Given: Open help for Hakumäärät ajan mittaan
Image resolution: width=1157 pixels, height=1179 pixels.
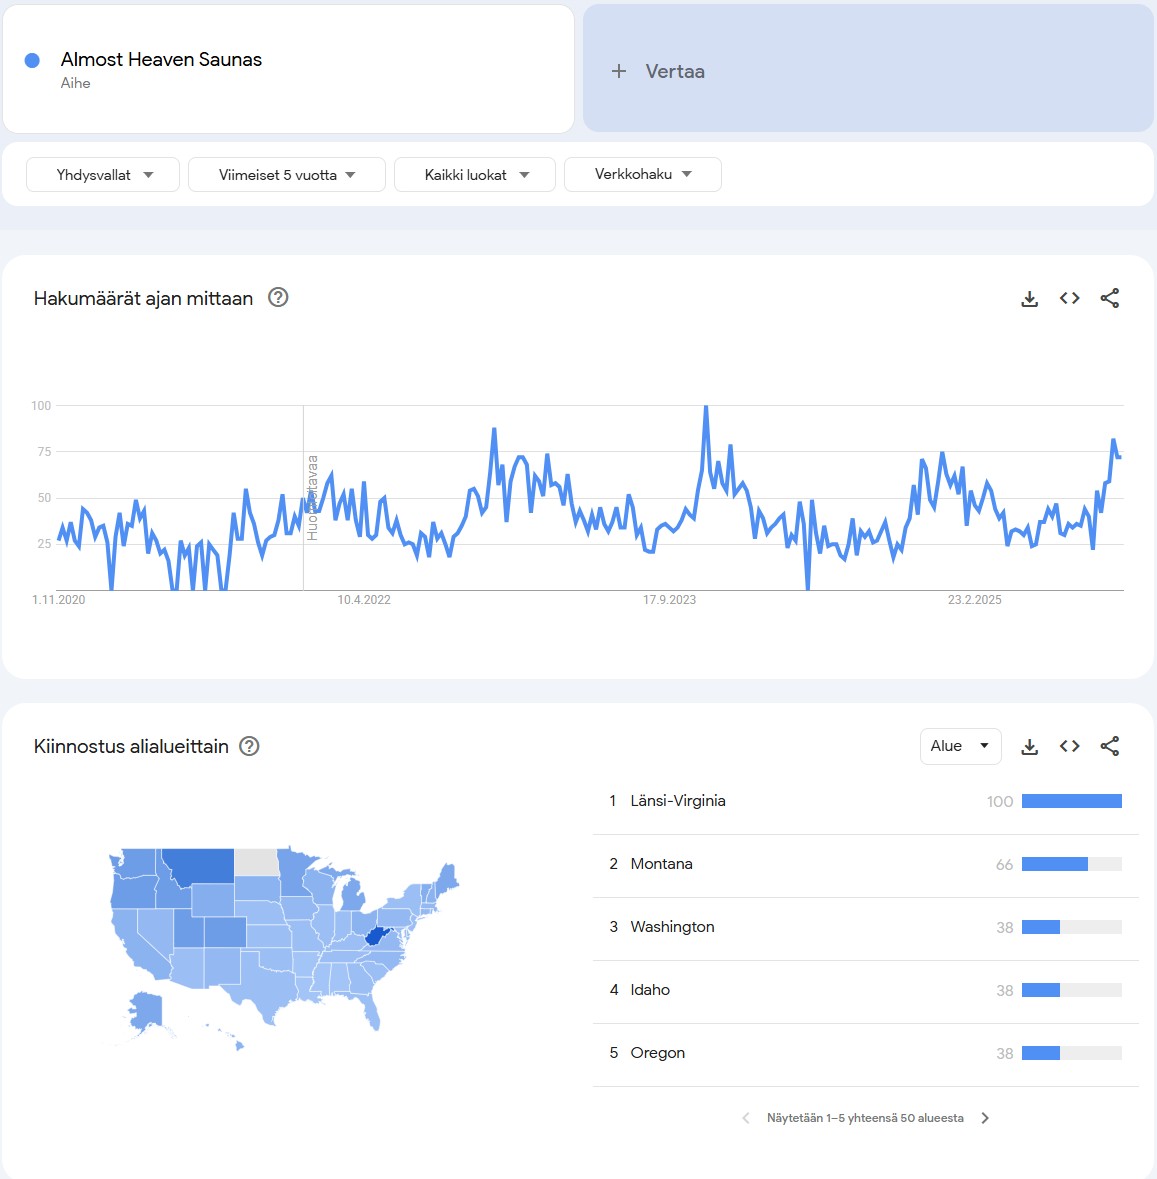Looking at the screenshot, I should (x=278, y=297).
